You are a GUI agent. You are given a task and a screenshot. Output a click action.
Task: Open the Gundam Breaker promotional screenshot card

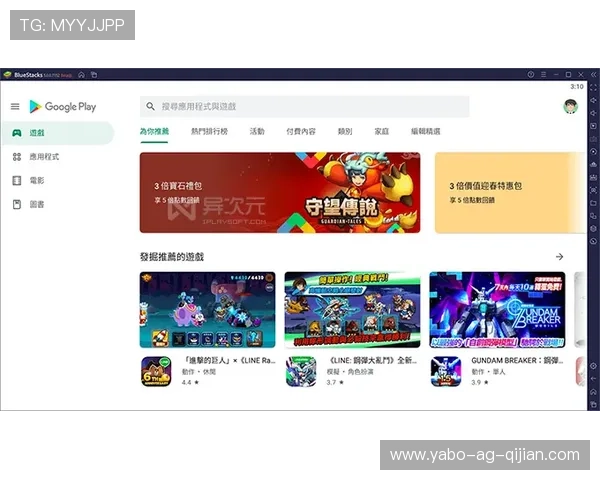click(x=497, y=310)
